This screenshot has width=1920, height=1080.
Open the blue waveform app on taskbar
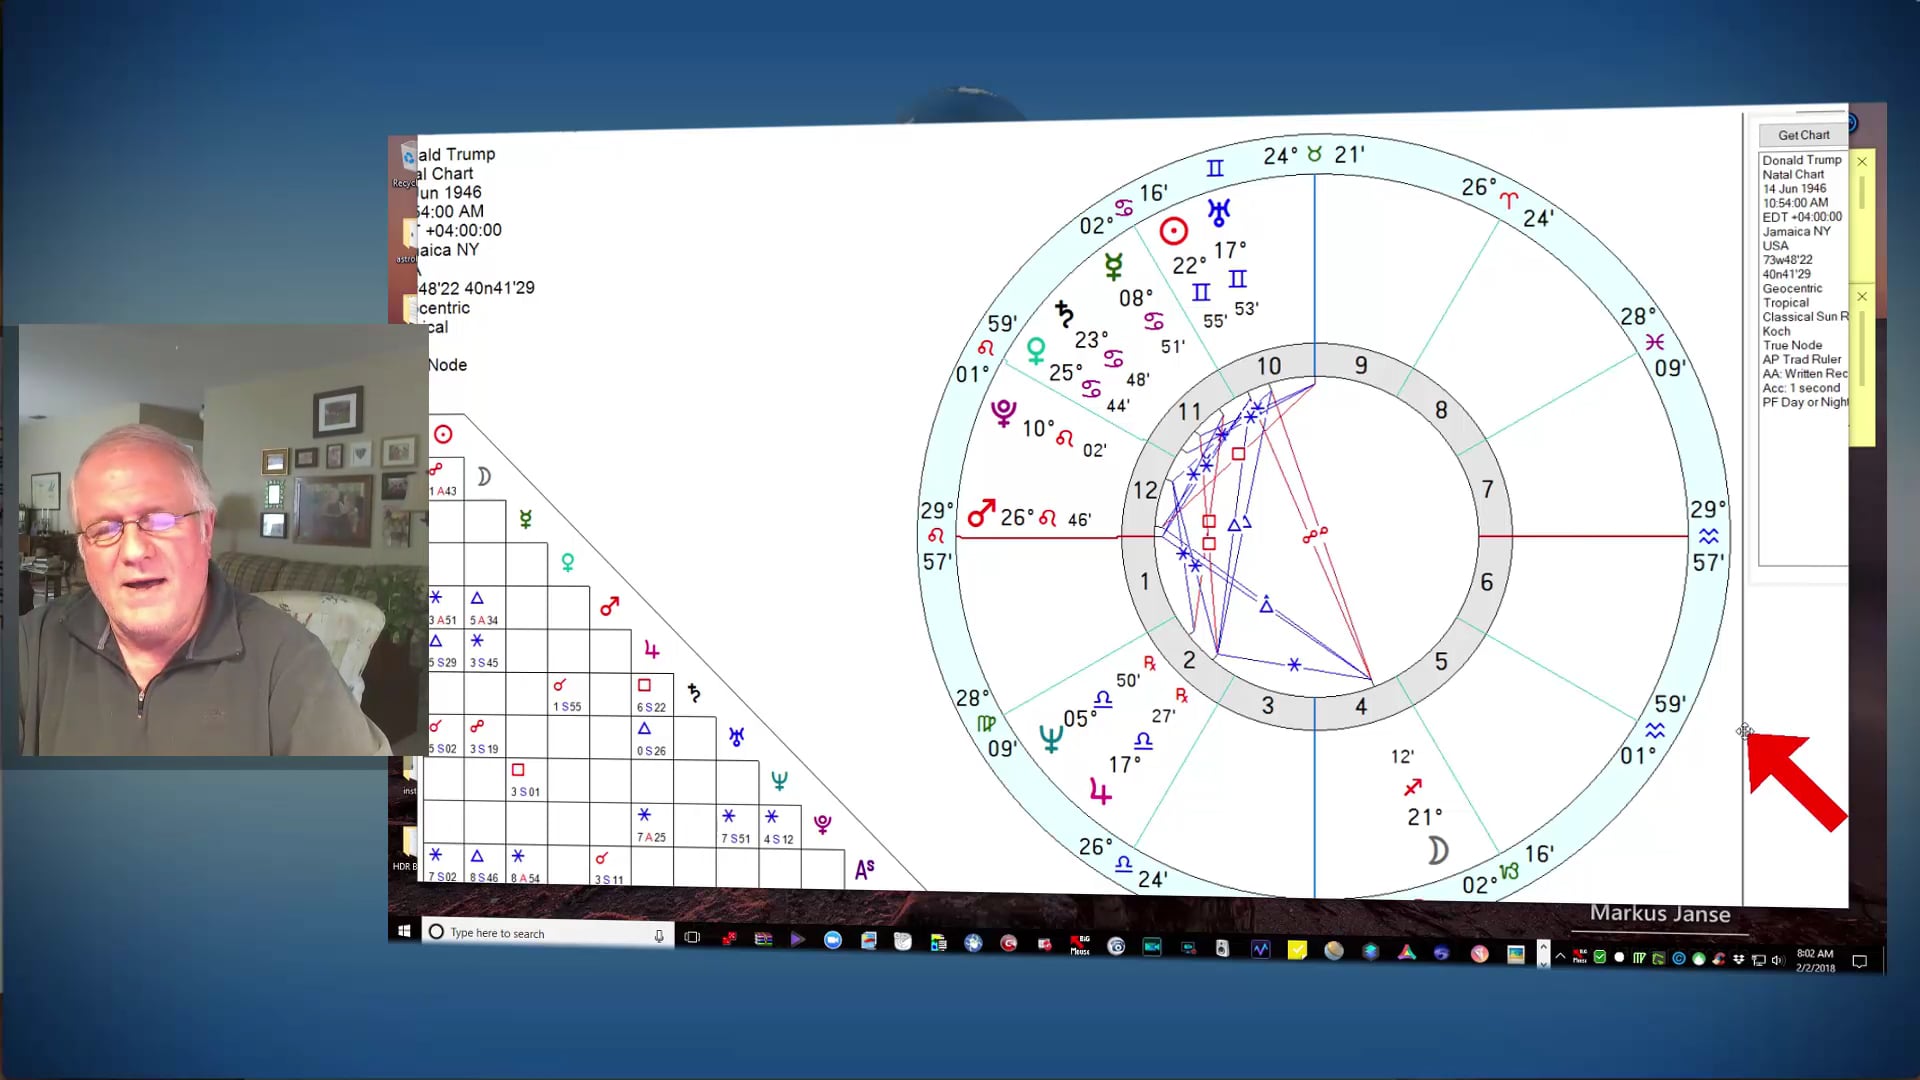point(1260,949)
